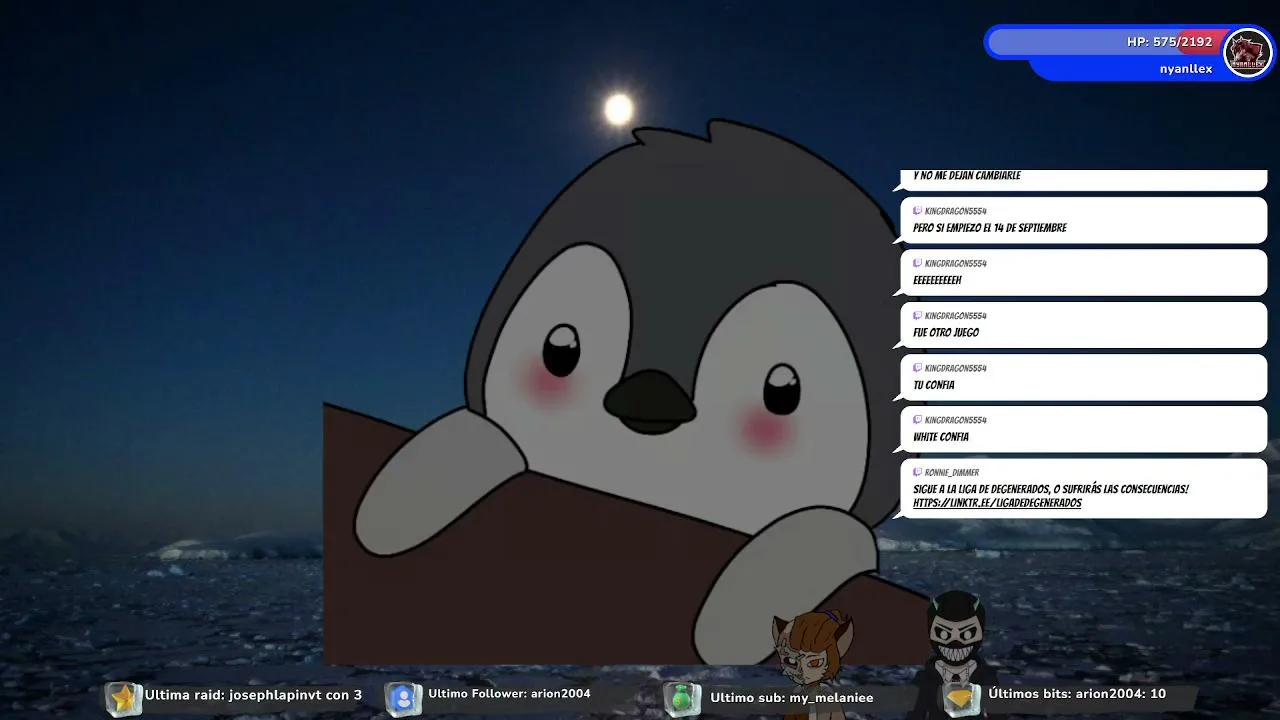Click the green potion icon beside Ultimo sub
This screenshot has height=720, width=1280.
pos(682,698)
